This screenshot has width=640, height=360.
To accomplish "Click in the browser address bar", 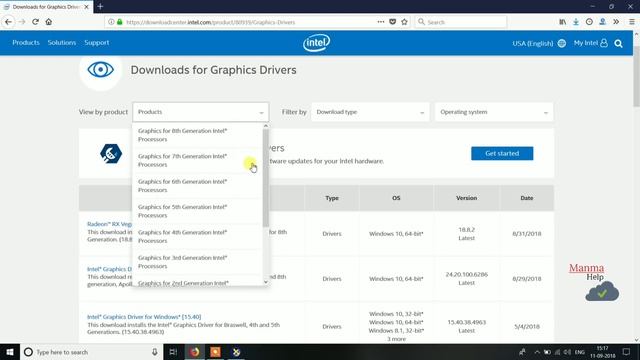I will click(249, 22).
